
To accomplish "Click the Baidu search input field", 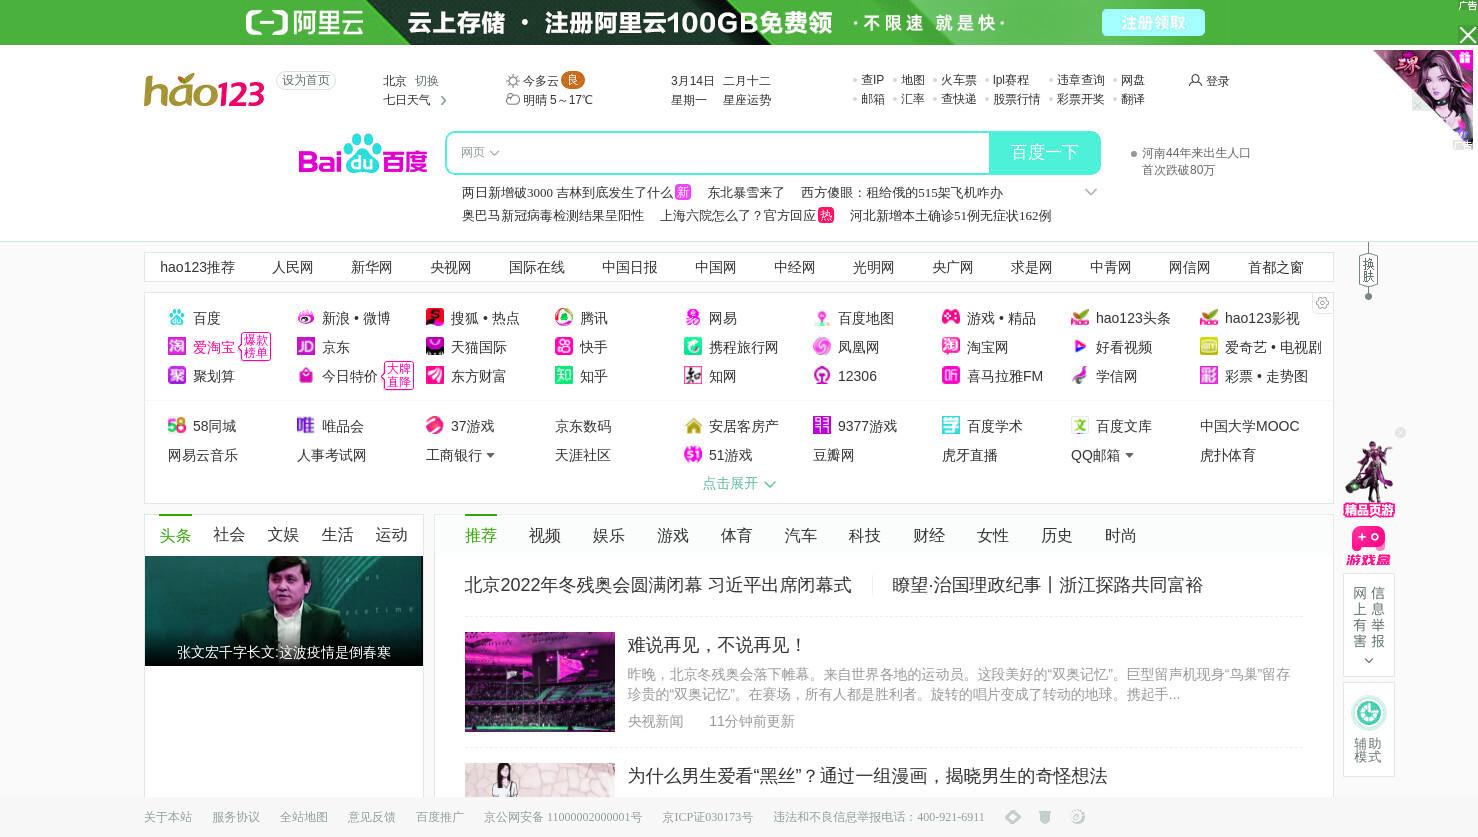I will pyautogui.click(x=745, y=153).
